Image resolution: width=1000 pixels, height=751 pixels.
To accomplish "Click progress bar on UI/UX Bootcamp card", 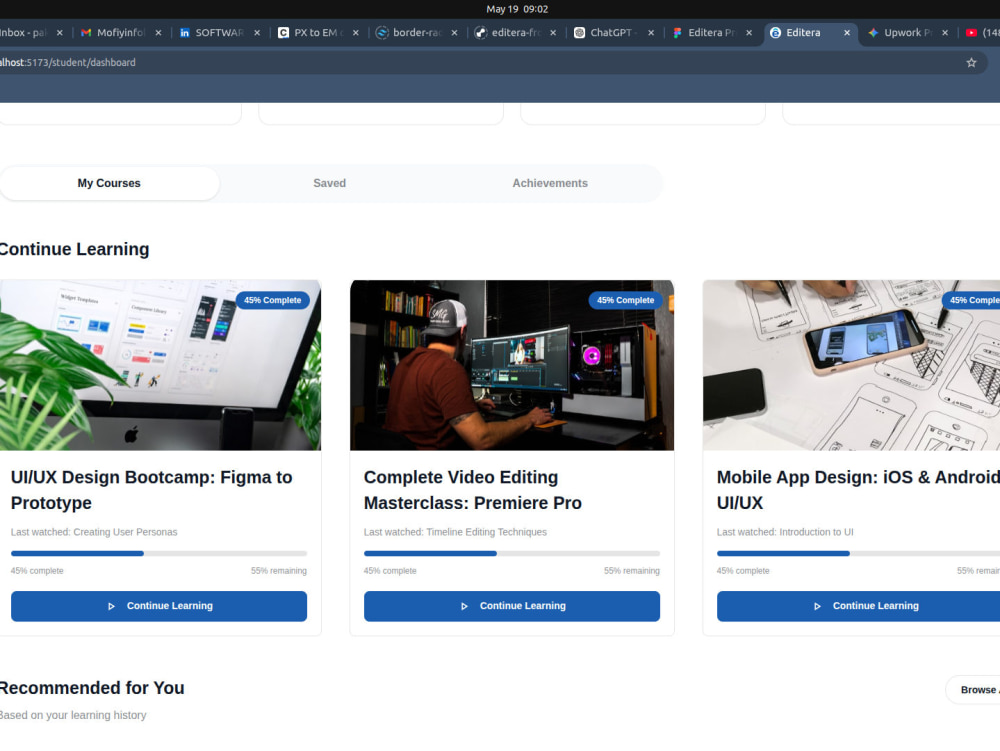I will pos(159,553).
